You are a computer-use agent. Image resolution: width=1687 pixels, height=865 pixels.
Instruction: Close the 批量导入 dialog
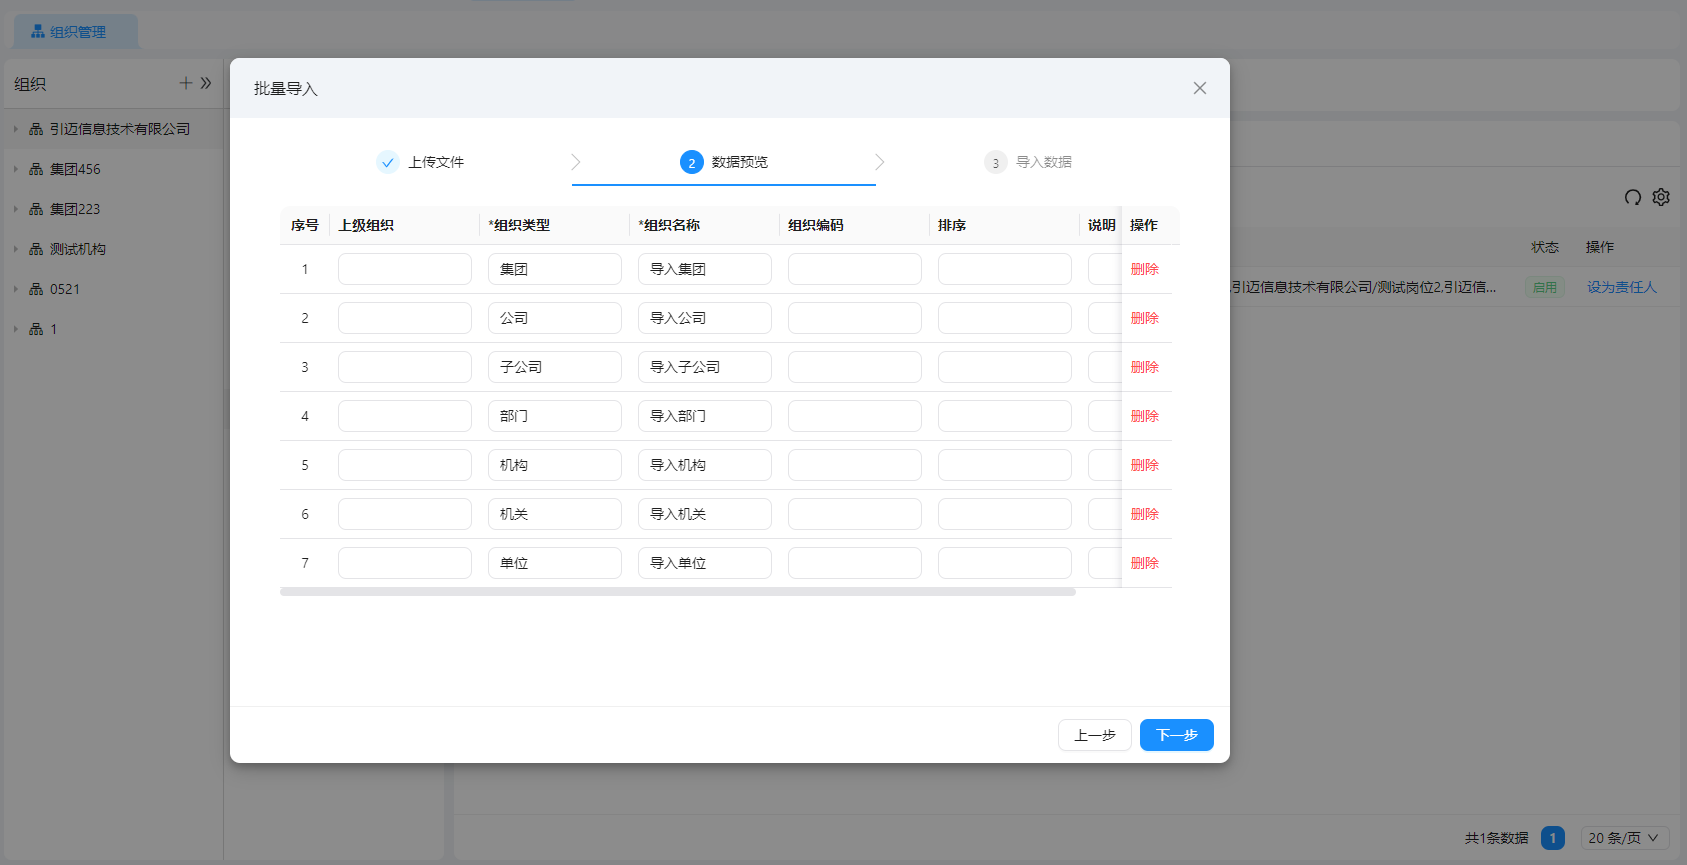(x=1200, y=88)
